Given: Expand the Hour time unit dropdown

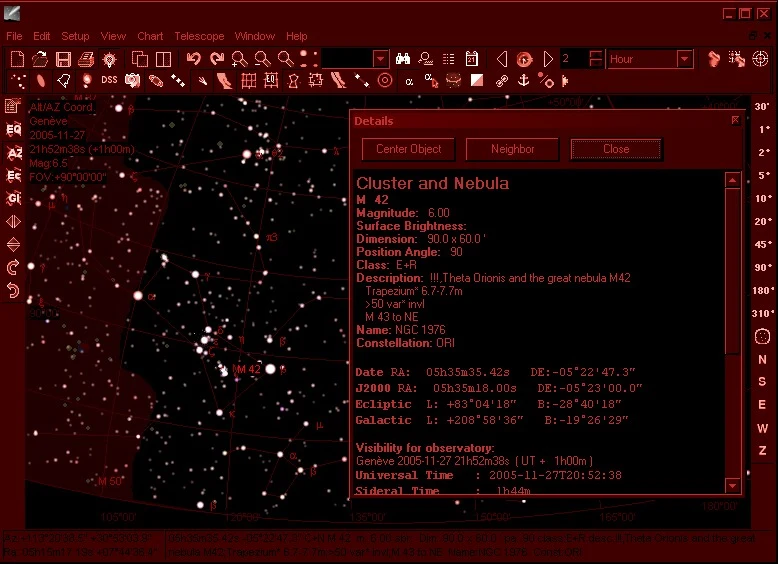Looking at the screenshot, I should click(x=685, y=59).
